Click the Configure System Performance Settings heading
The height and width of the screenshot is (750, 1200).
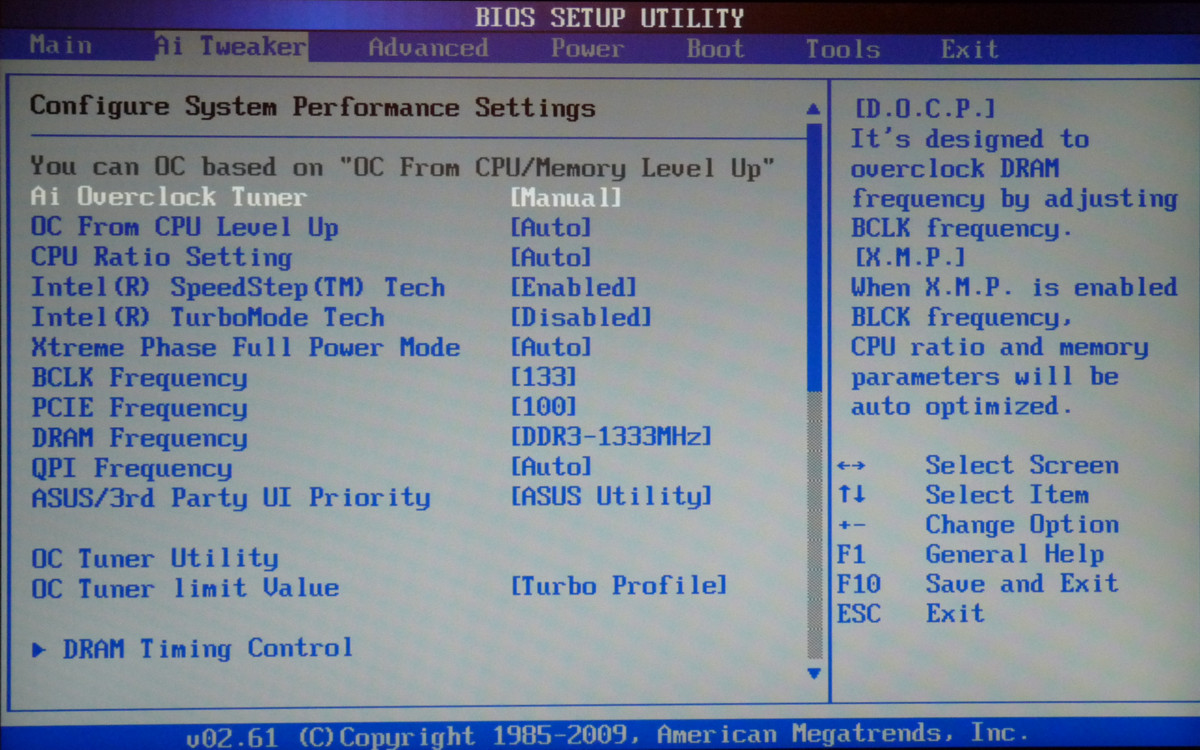point(312,107)
